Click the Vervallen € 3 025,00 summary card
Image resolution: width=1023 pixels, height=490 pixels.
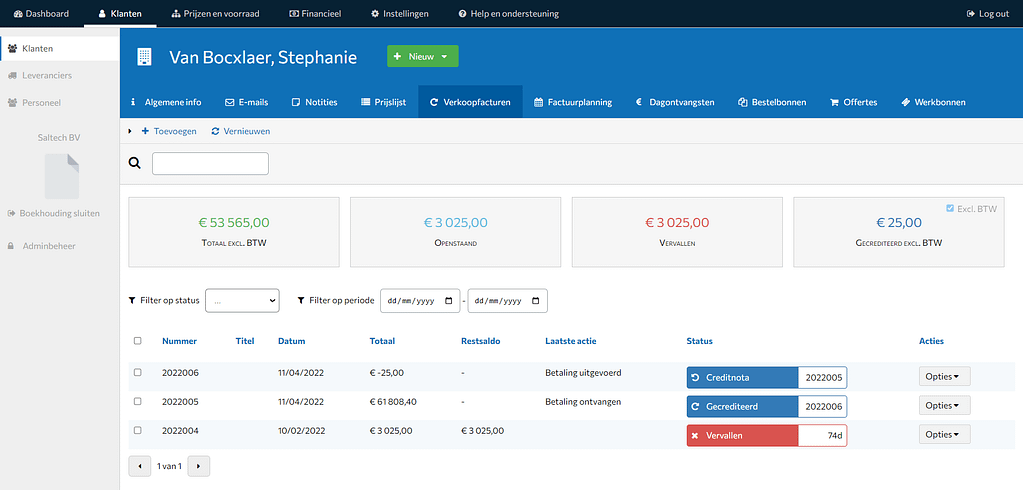[x=677, y=232]
